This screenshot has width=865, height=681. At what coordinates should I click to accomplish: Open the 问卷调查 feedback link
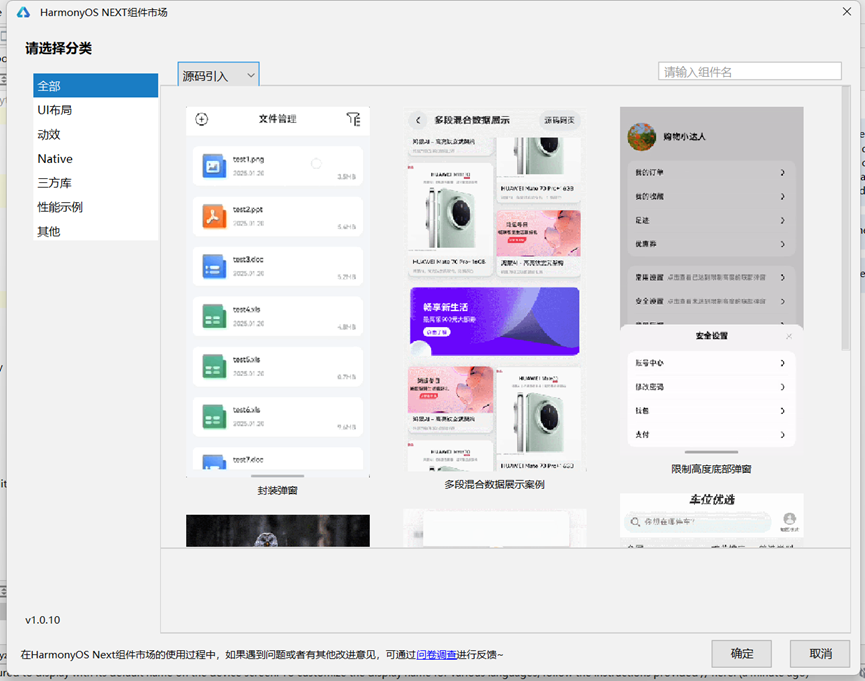point(436,655)
